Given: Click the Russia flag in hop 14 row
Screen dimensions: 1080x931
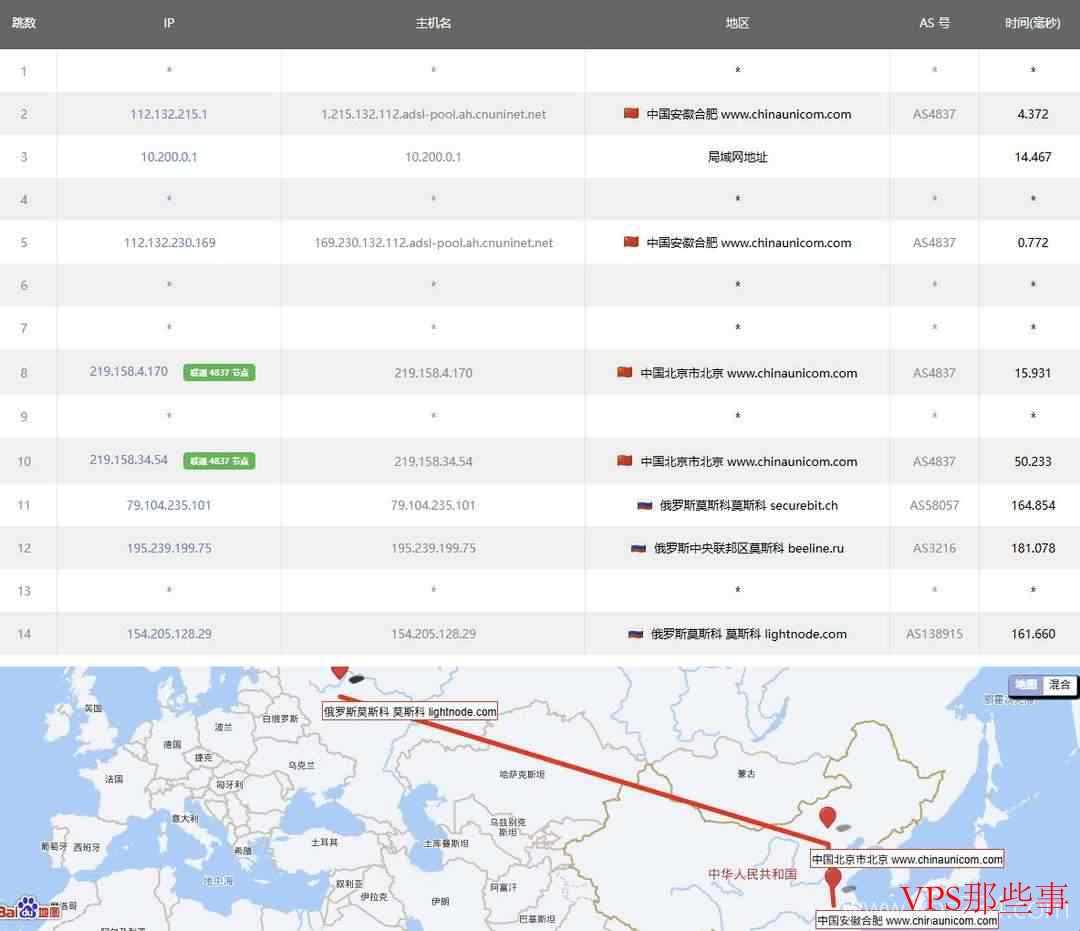Looking at the screenshot, I should [x=636, y=634].
